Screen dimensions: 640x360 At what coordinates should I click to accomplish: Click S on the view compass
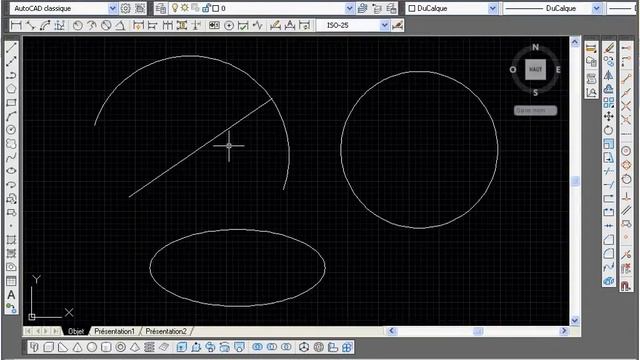coord(536,93)
